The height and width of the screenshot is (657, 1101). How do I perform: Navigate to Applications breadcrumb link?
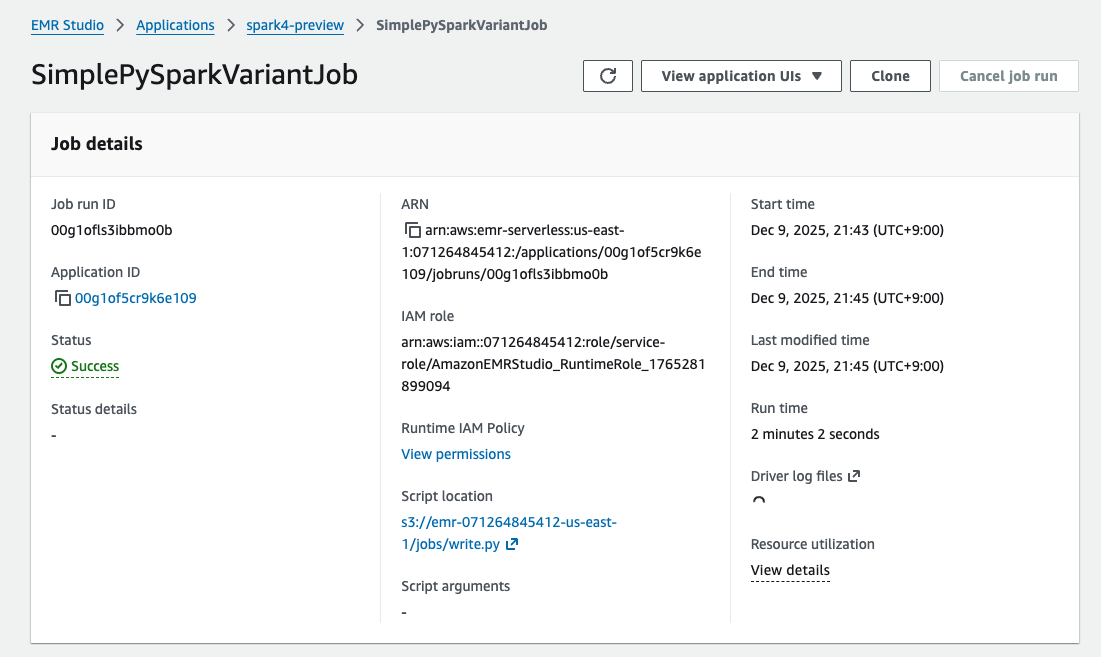point(175,25)
